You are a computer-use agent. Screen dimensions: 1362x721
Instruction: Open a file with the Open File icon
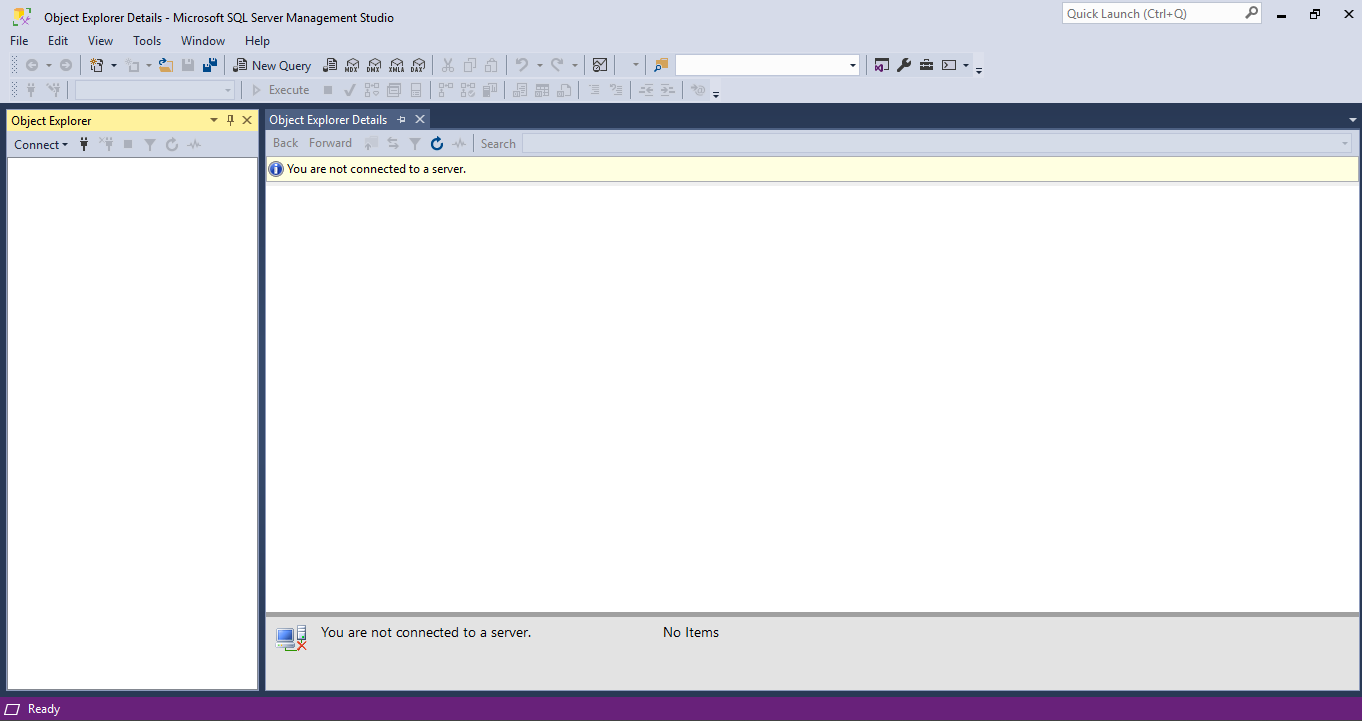[166, 64]
